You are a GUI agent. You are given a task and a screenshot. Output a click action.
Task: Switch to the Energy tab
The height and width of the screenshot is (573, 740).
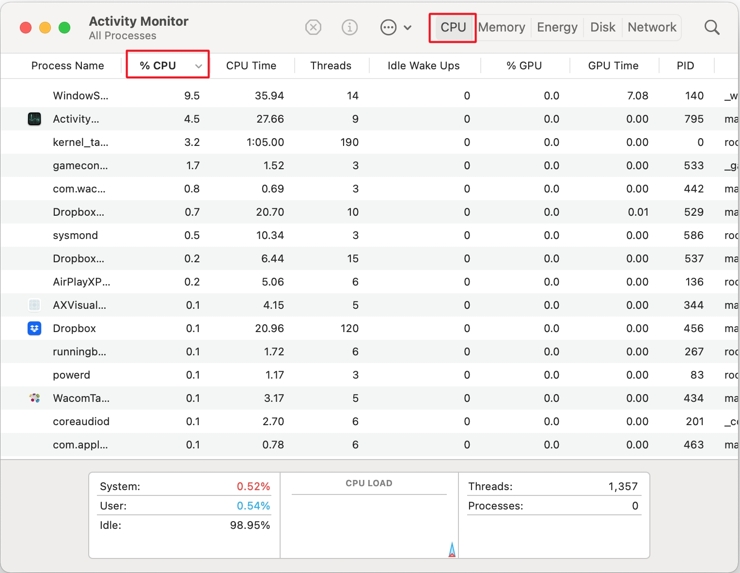tap(557, 27)
